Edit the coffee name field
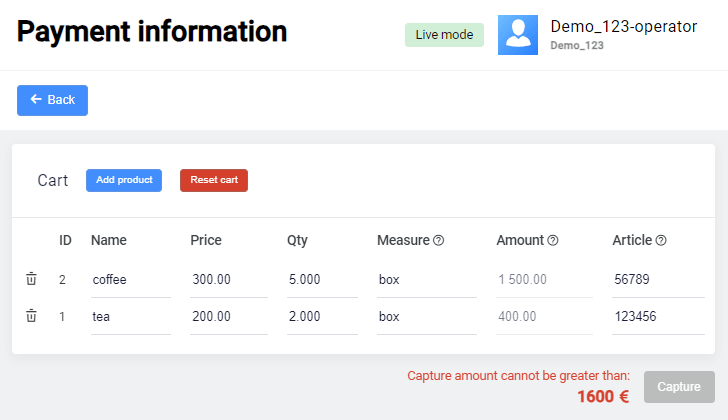This screenshot has width=728, height=420. [x=130, y=280]
